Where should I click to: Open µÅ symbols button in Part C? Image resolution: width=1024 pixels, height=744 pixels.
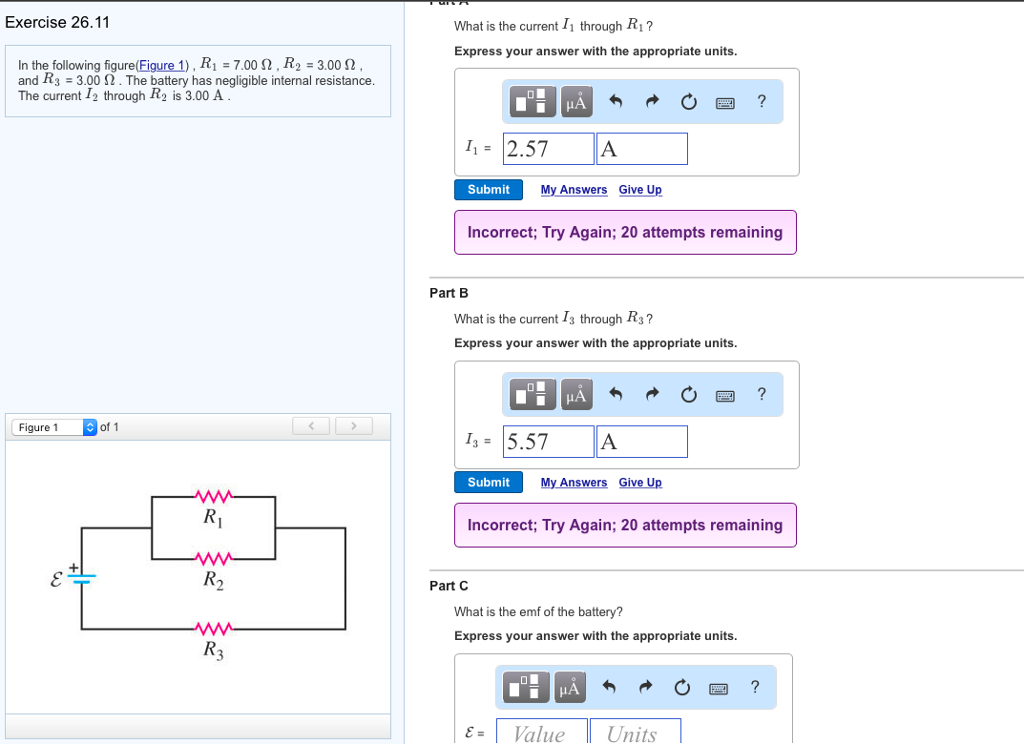(x=570, y=687)
